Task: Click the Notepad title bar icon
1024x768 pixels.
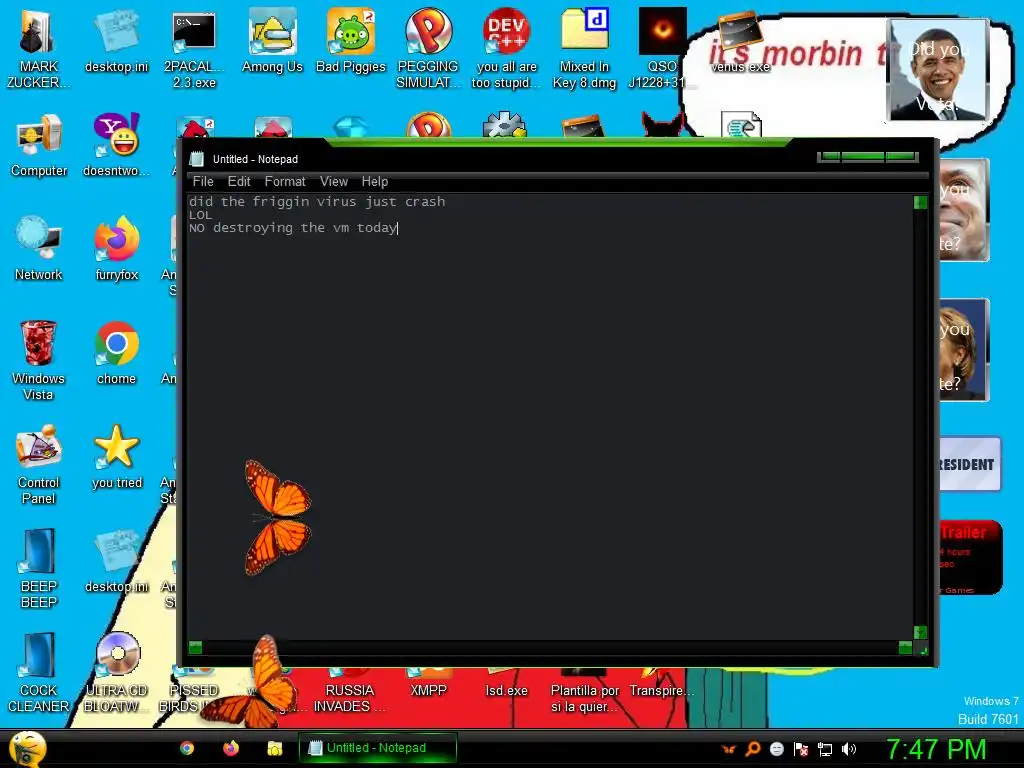Action: click(x=197, y=159)
